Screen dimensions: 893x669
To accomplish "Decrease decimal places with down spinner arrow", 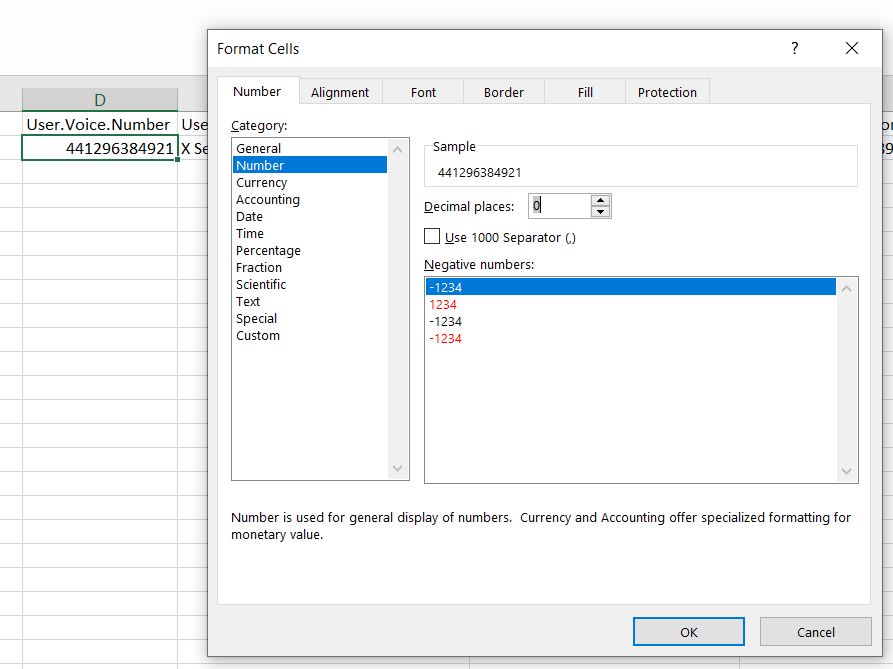I will click(600, 212).
